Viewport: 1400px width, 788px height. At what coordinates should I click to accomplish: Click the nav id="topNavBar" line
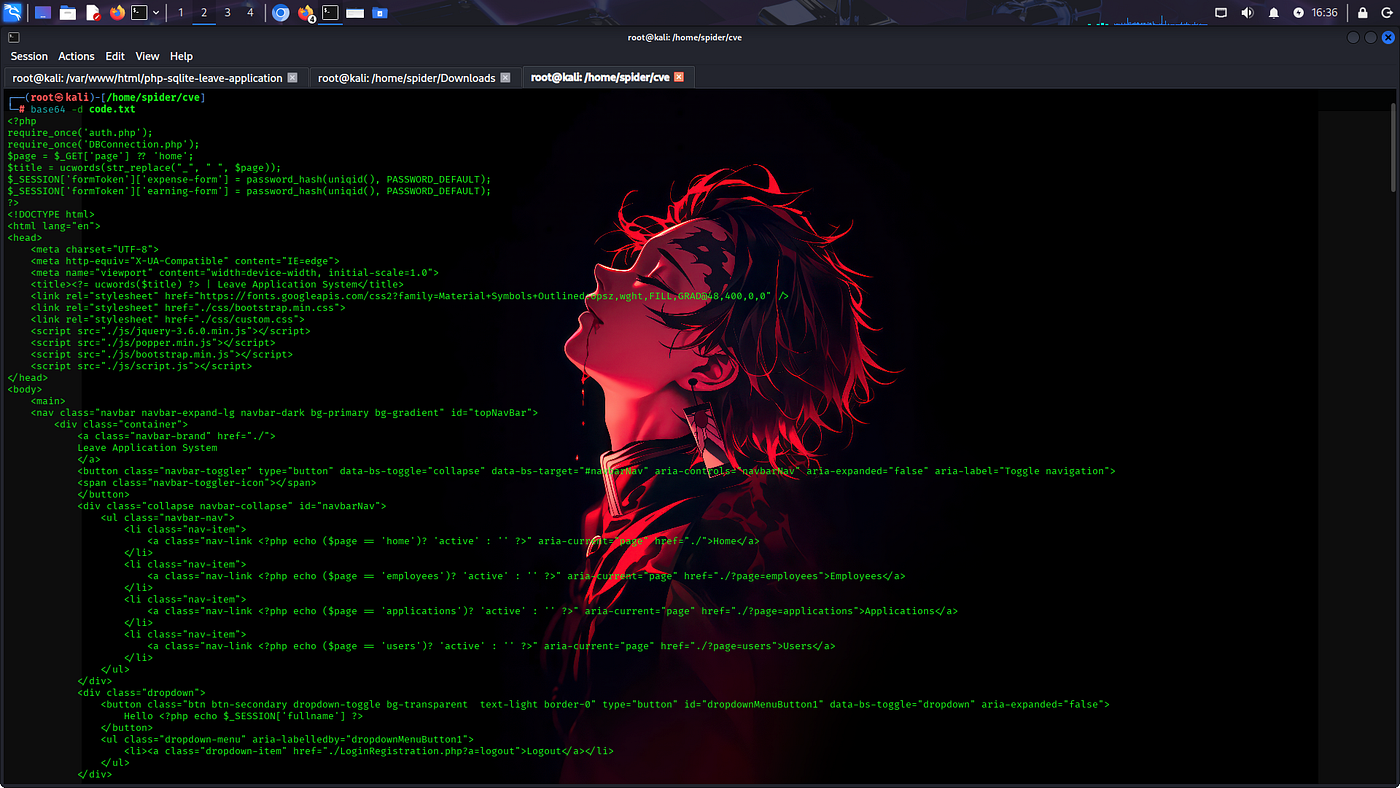coord(285,413)
